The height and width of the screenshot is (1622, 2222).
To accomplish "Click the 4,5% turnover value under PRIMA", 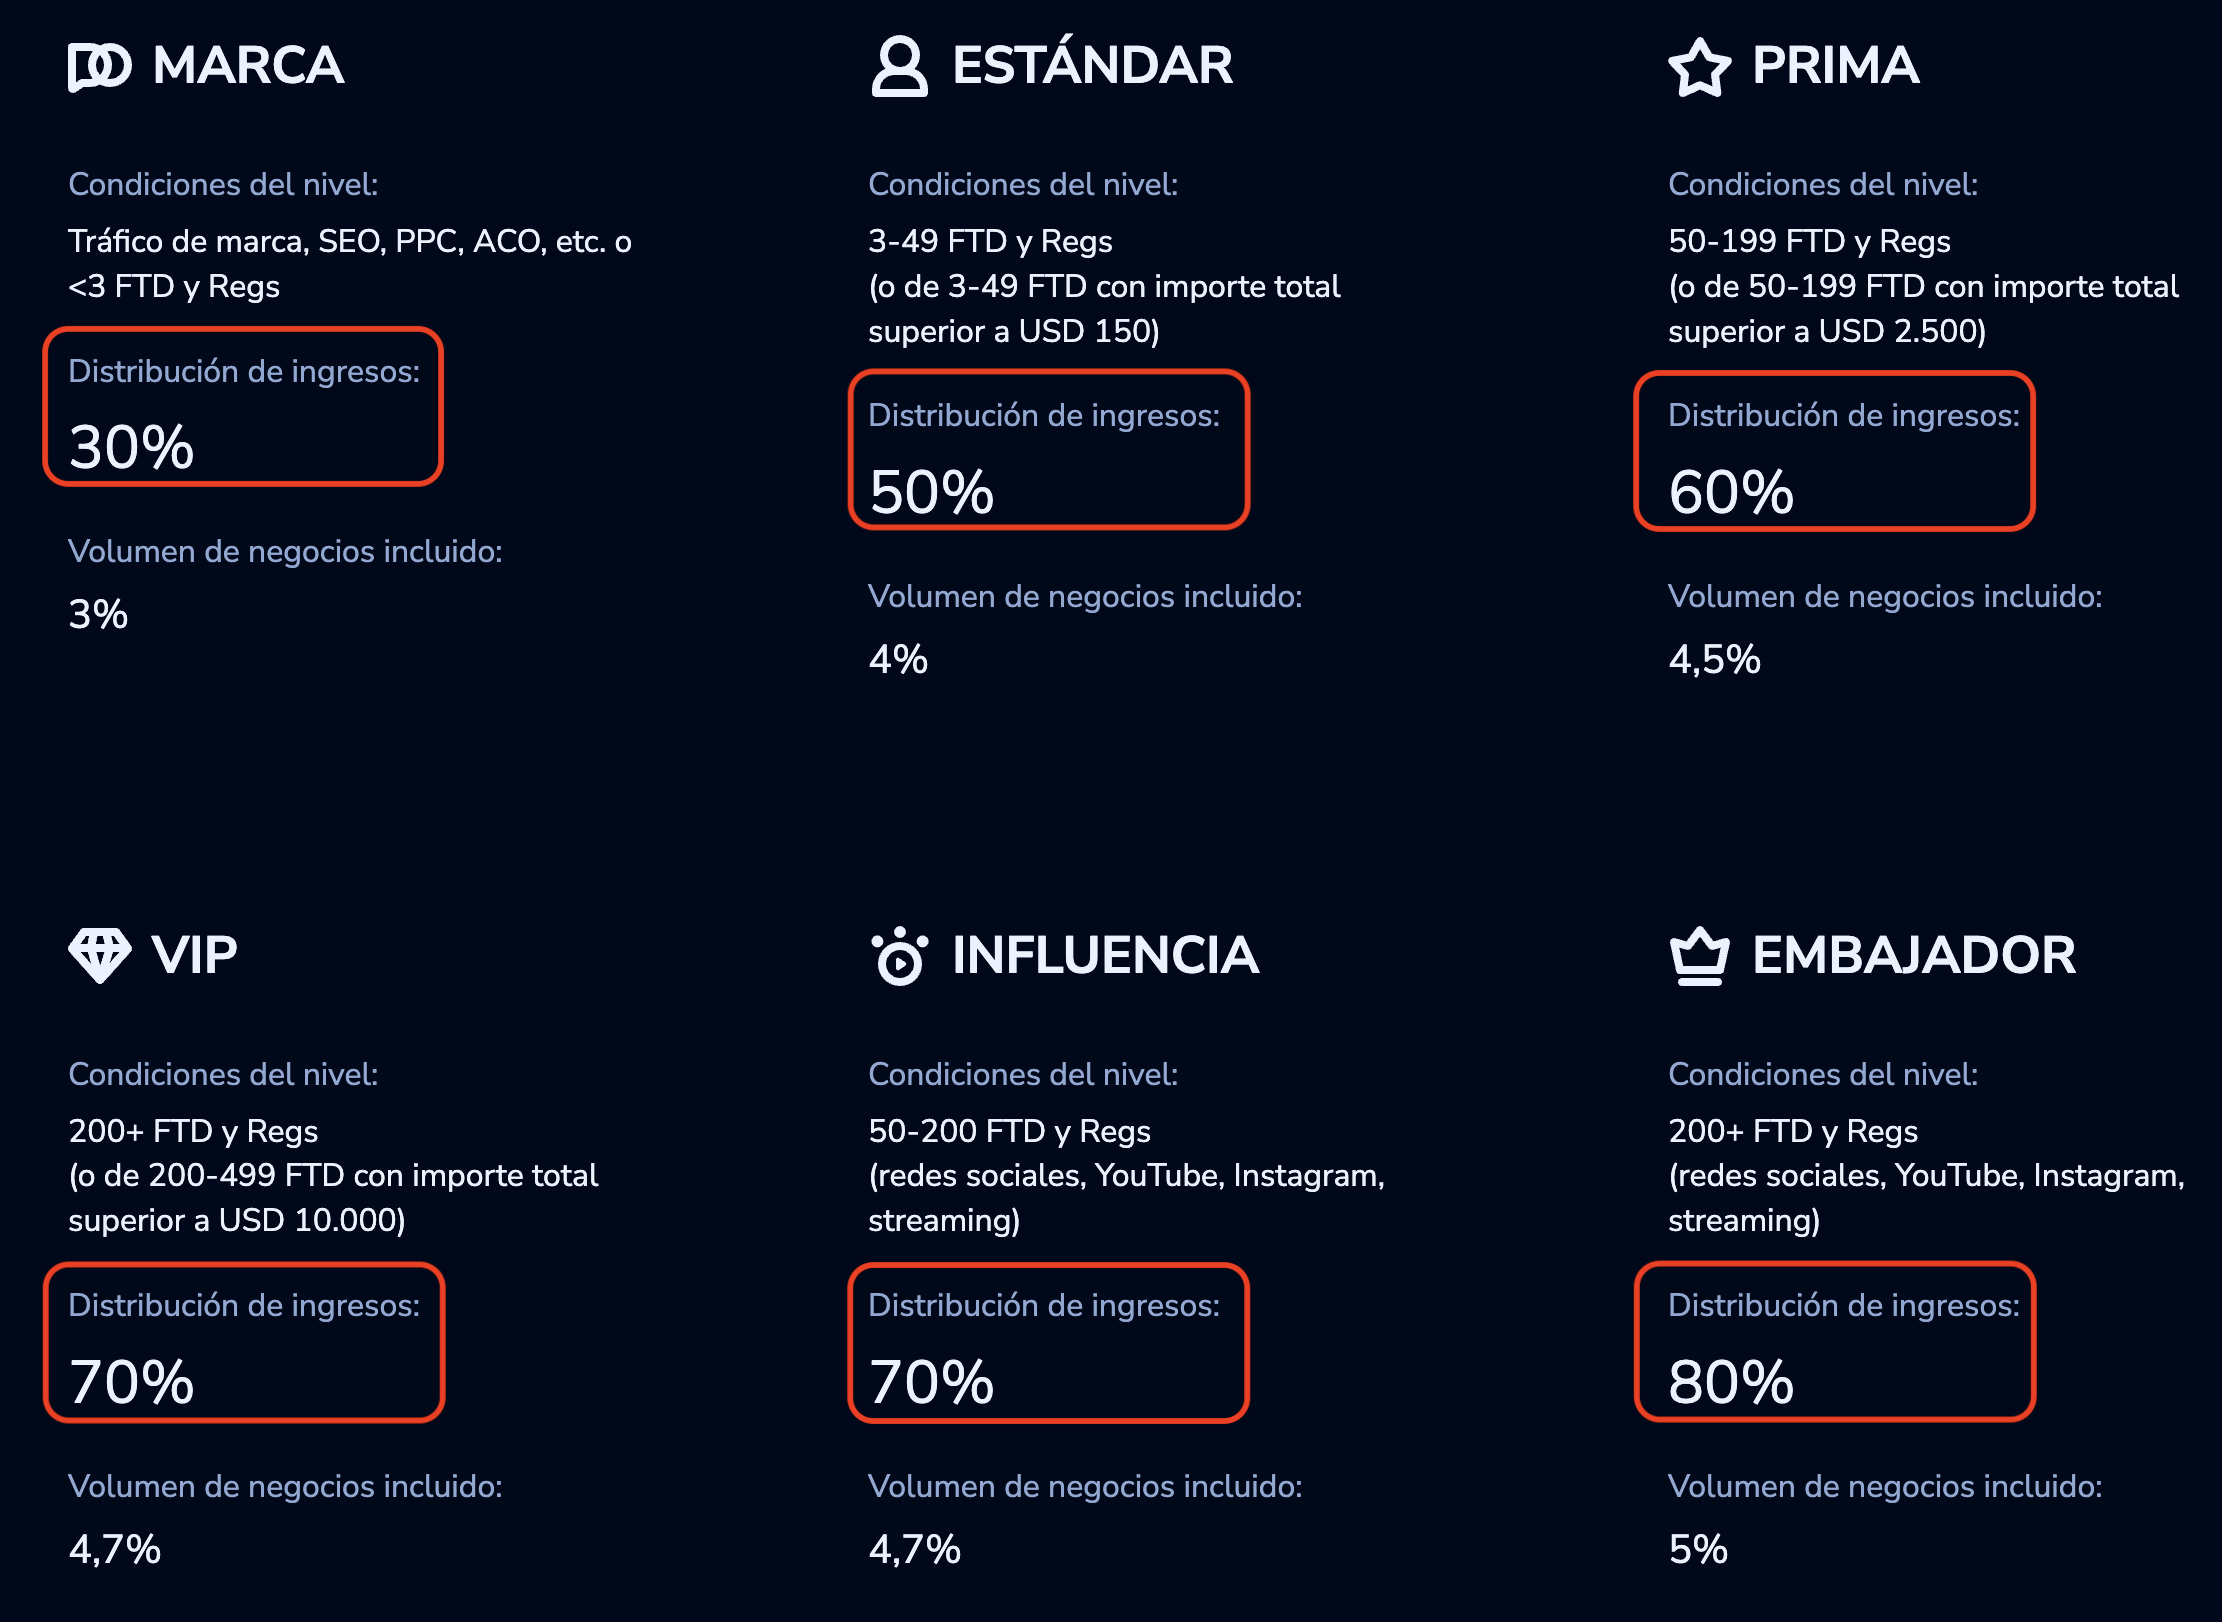I will point(1714,660).
